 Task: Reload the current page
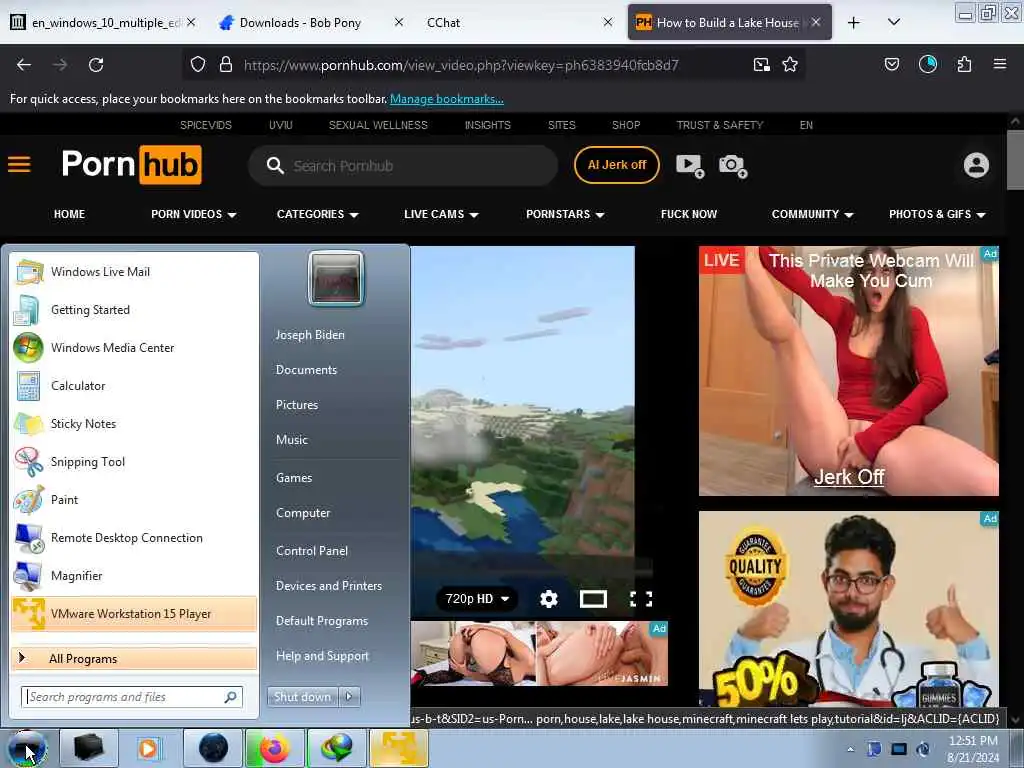[96, 65]
